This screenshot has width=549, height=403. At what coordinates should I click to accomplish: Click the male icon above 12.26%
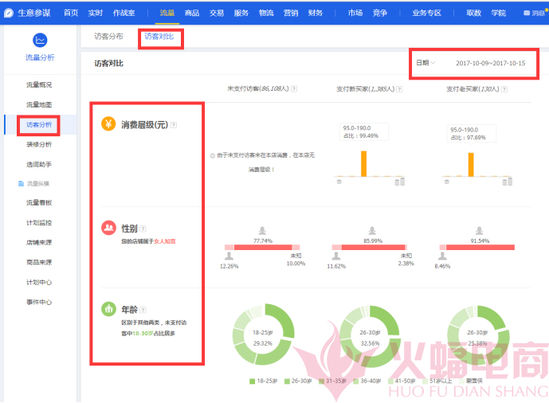point(229,256)
